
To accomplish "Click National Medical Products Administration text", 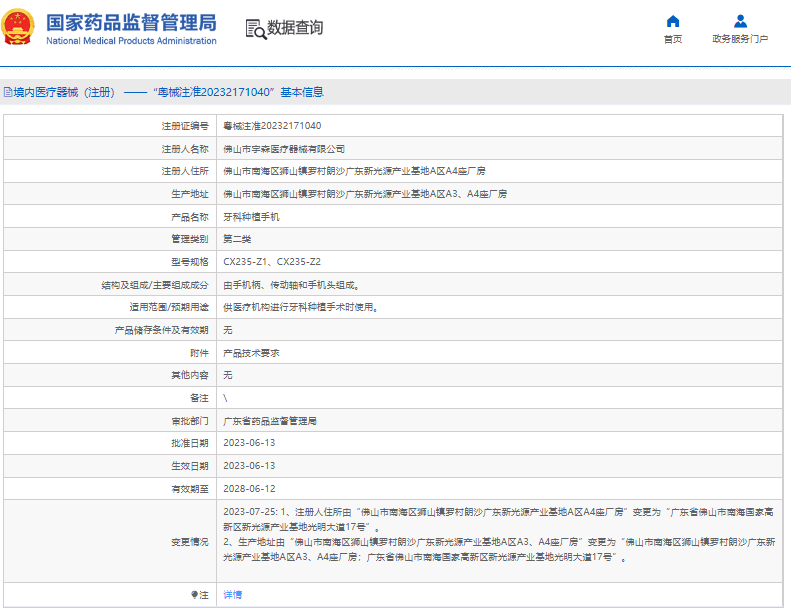I will 131,41.
